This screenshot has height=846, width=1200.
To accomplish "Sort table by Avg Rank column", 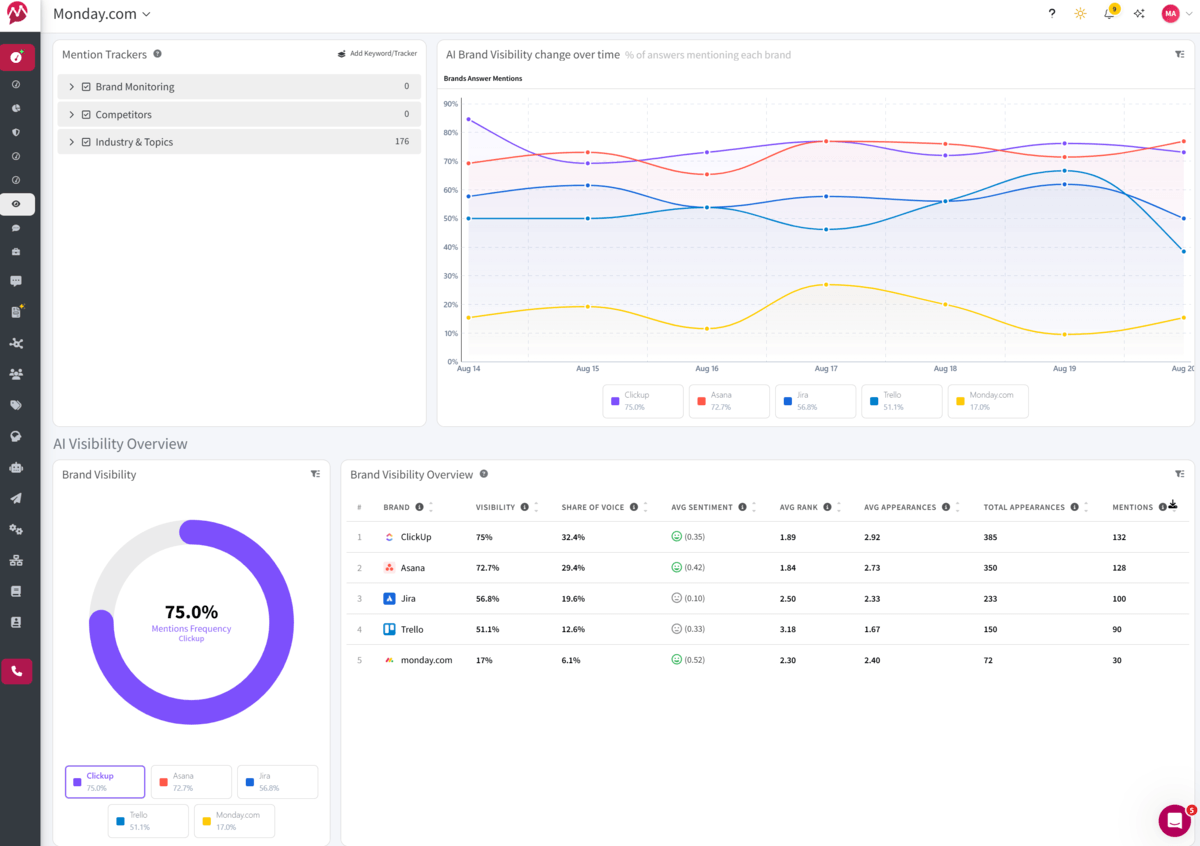I will click(x=838, y=507).
